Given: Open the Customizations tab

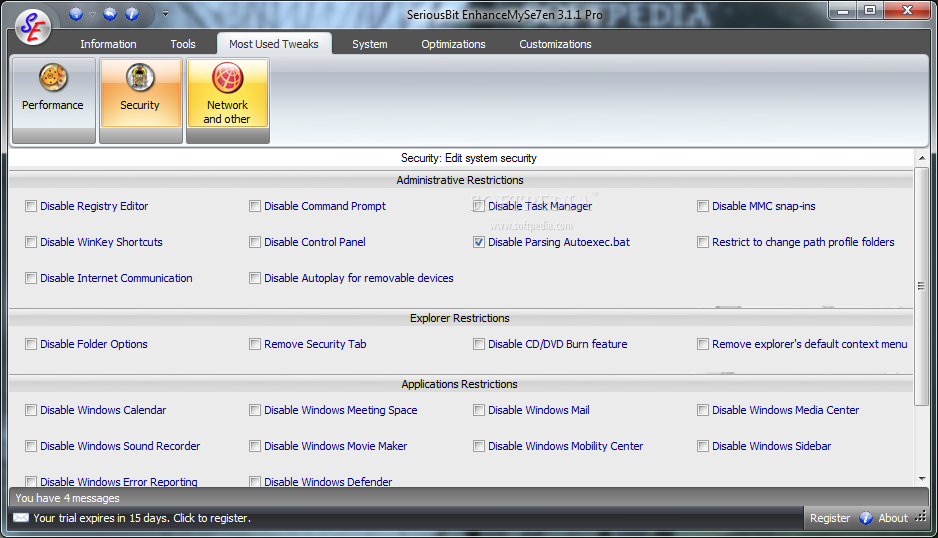Looking at the screenshot, I should (555, 44).
